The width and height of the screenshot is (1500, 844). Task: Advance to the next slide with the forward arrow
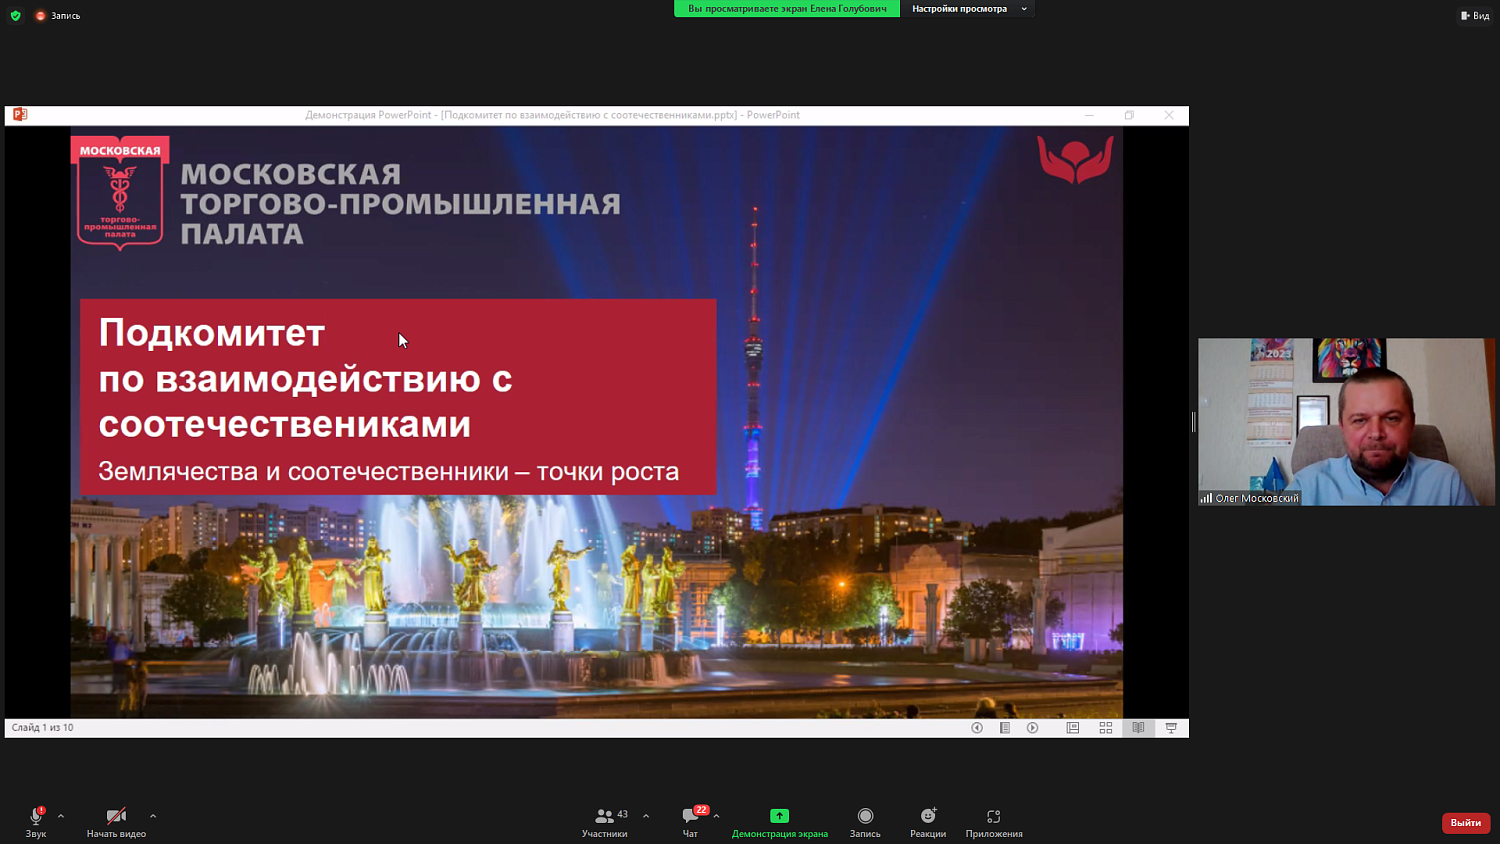(x=1033, y=728)
